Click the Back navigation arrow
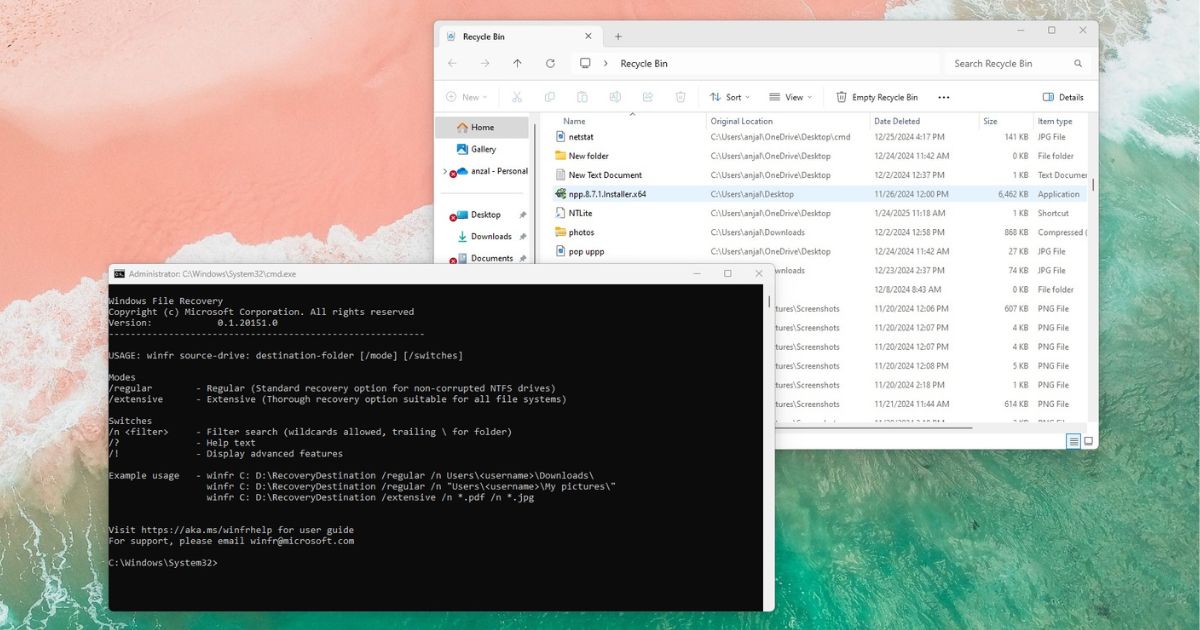Image resolution: width=1200 pixels, height=630 pixels. pyautogui.click(x=452, y=63)
